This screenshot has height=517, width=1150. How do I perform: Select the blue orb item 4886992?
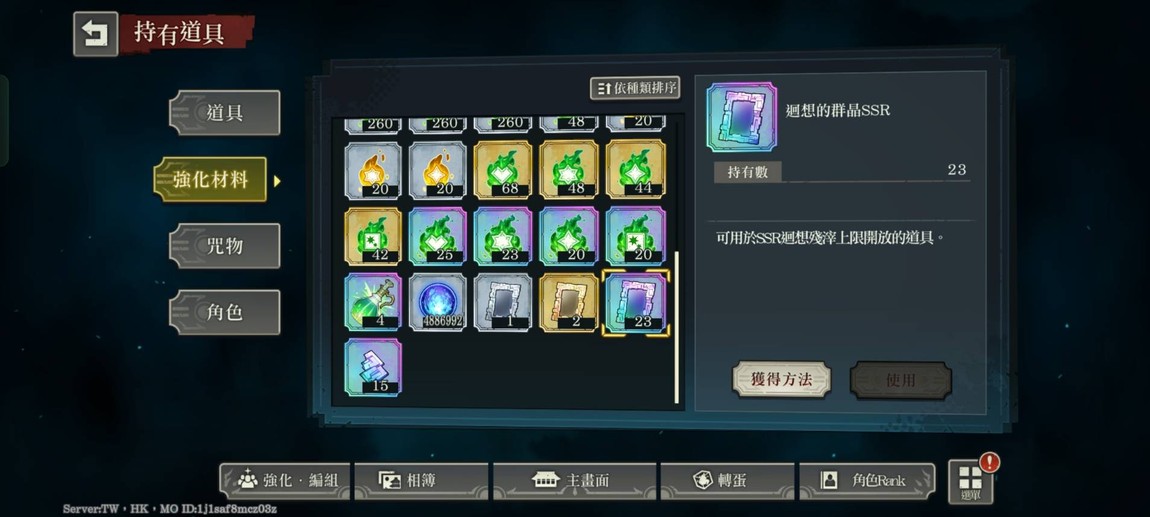[x=437, y=302]
